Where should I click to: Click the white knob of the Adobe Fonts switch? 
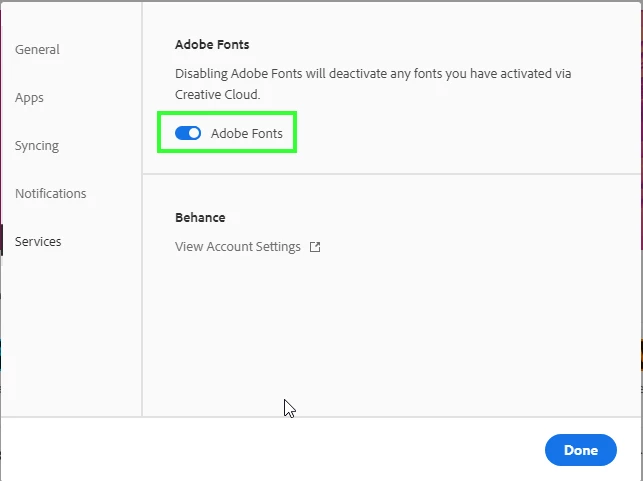click(194, 133)
